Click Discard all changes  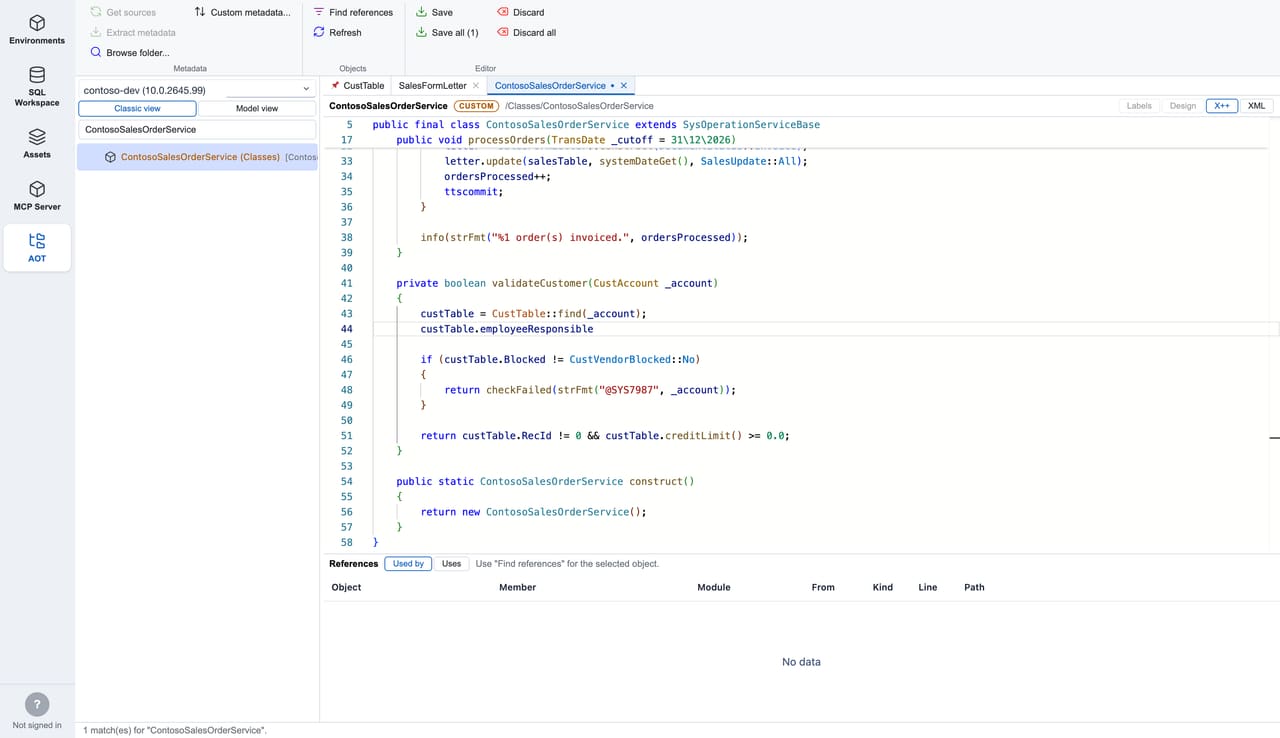(x=527, y=32)
